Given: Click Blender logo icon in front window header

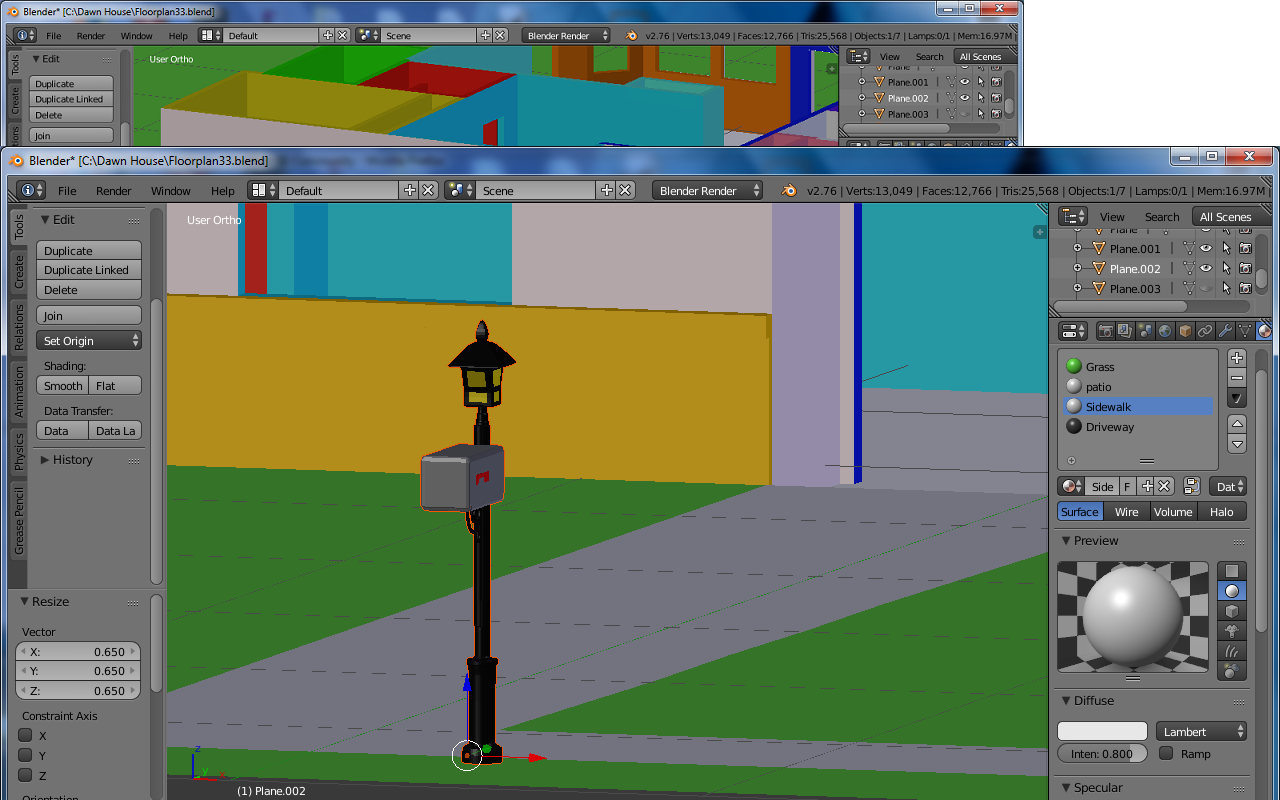Looking at the screenshot, I should coord(789,190).
